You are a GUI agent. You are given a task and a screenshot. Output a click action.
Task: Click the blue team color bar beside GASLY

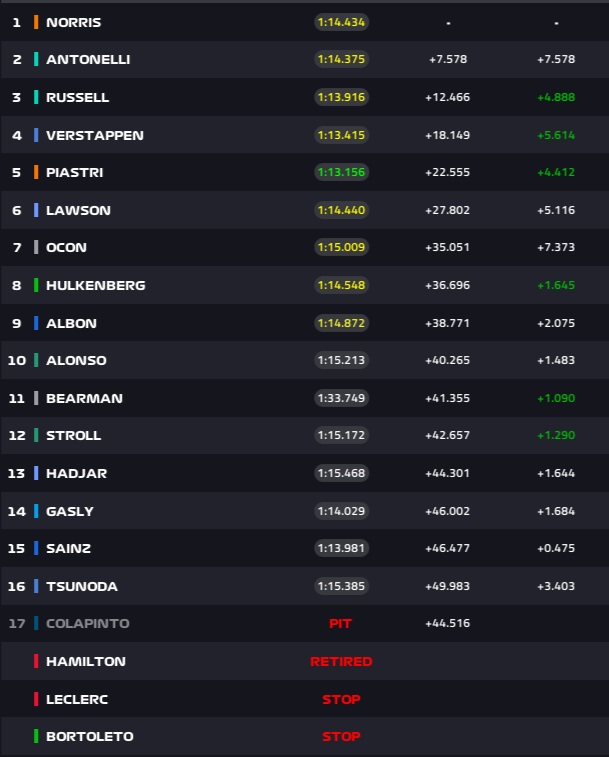point(36,511)
